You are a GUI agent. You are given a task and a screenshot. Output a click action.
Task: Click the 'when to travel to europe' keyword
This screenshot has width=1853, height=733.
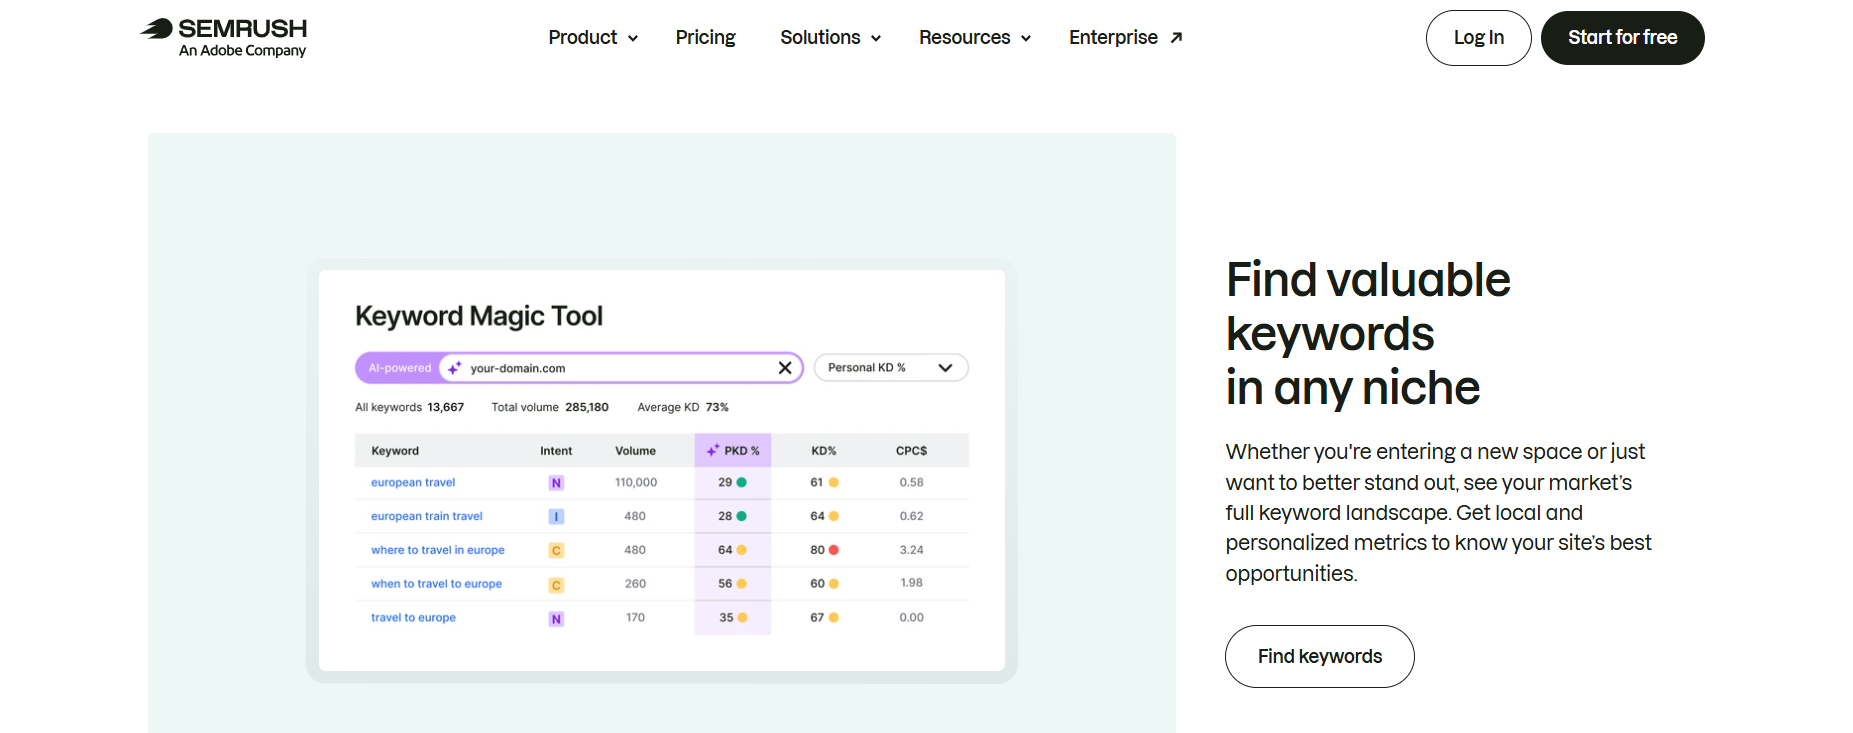point(437,584)
